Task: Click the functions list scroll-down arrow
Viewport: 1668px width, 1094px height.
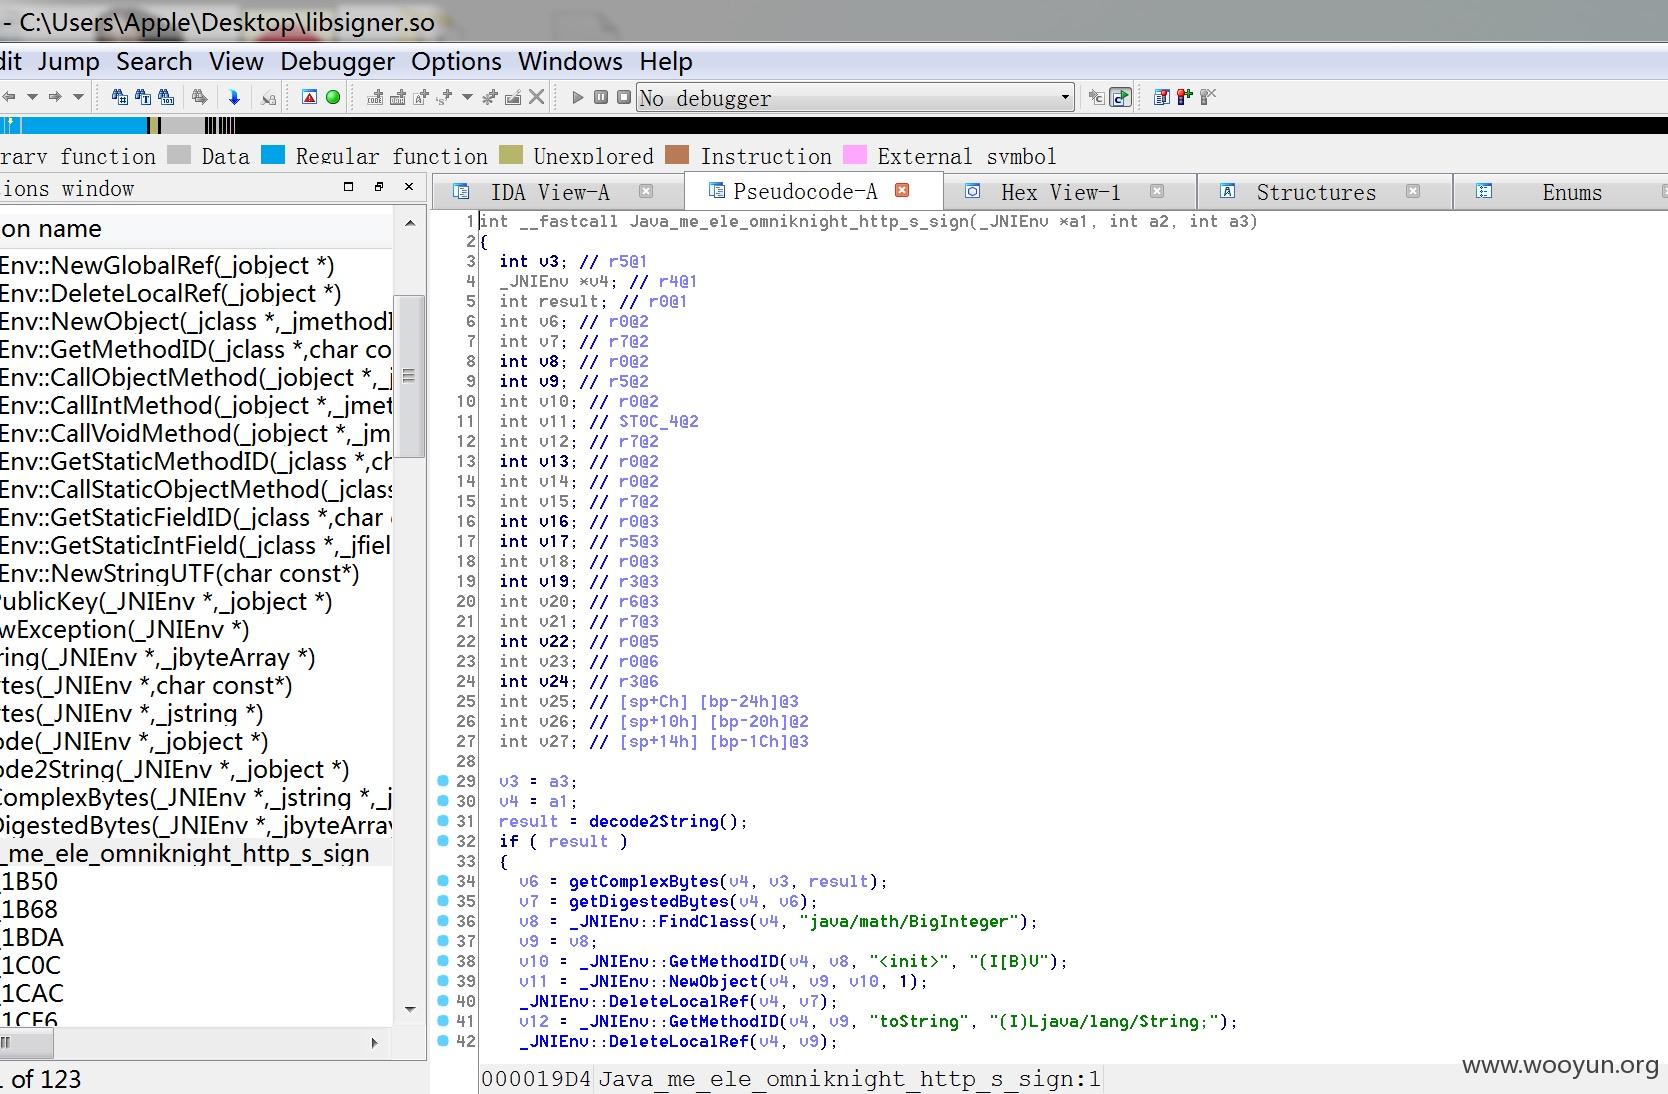Action: pos(410,1009)
